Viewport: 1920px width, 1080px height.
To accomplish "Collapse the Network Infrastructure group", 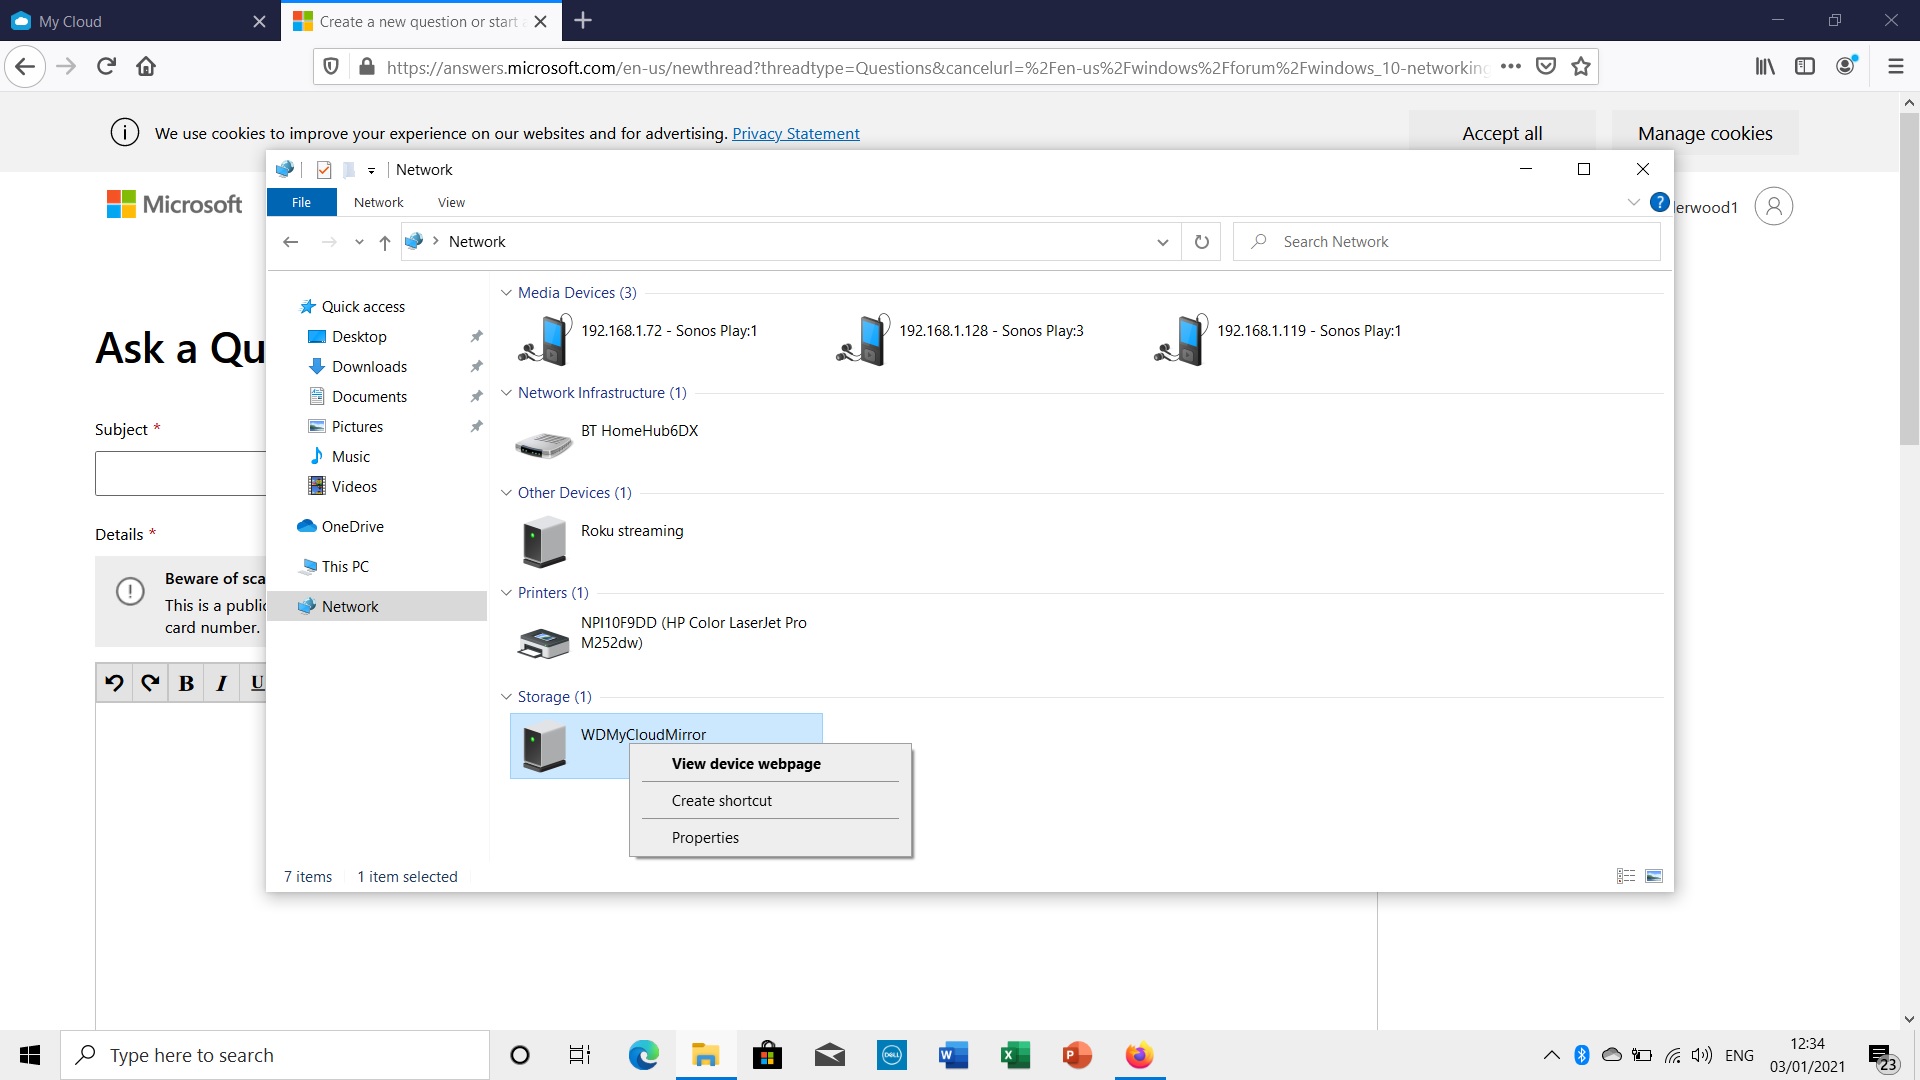I will pyautogui.click(x=506, y=393).
